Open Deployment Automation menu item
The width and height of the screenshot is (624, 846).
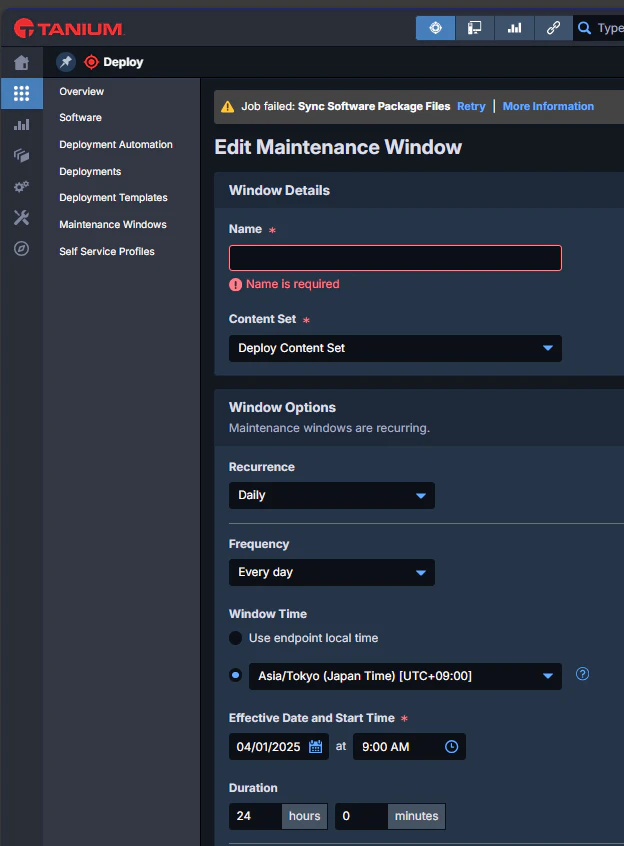coord(116,145)
